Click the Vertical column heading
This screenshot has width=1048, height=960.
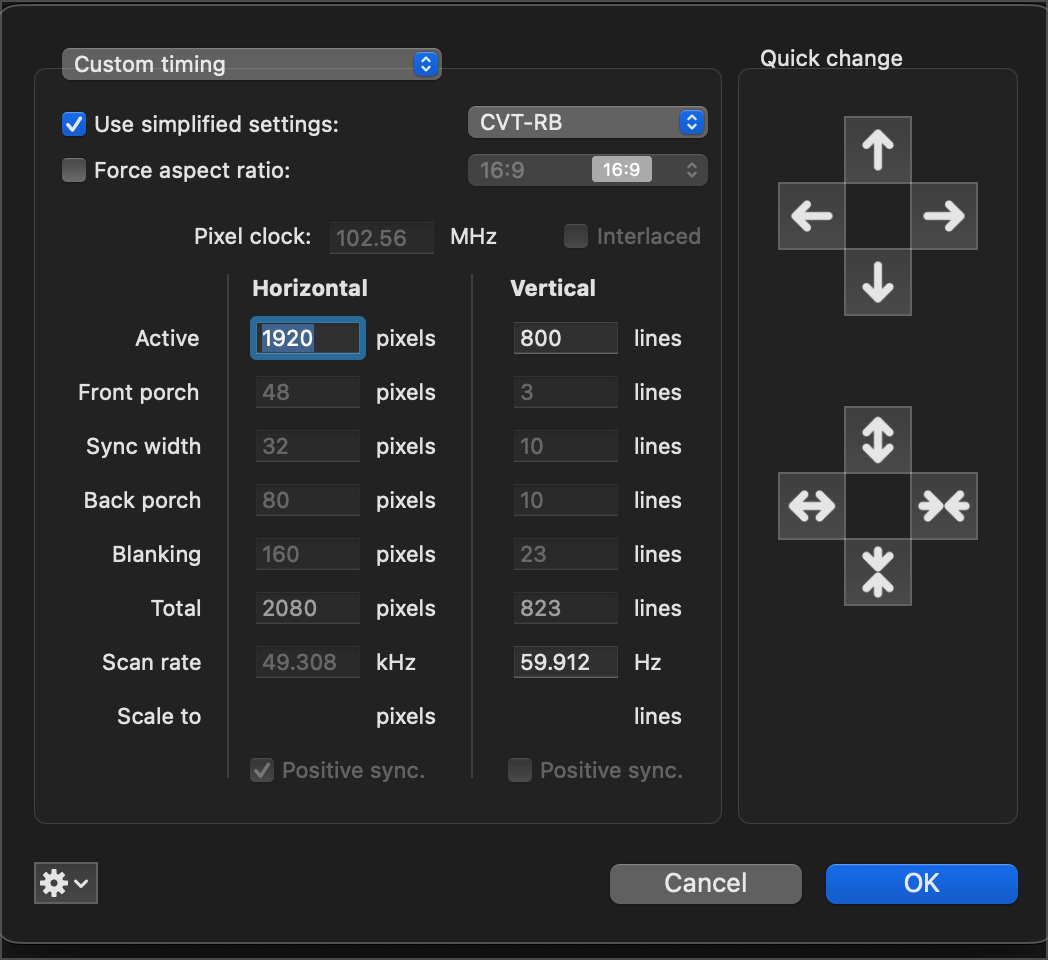[x=553, y=288]
